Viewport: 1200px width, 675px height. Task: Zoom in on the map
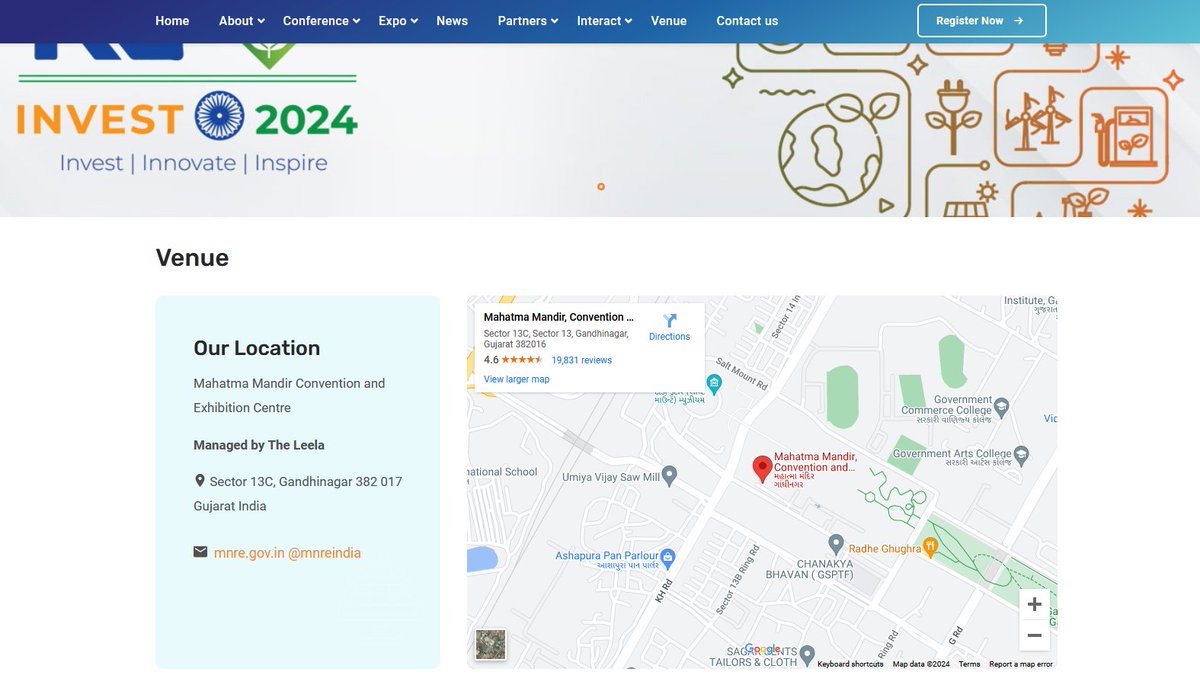pyautogui.click(x=1034, y=605)
